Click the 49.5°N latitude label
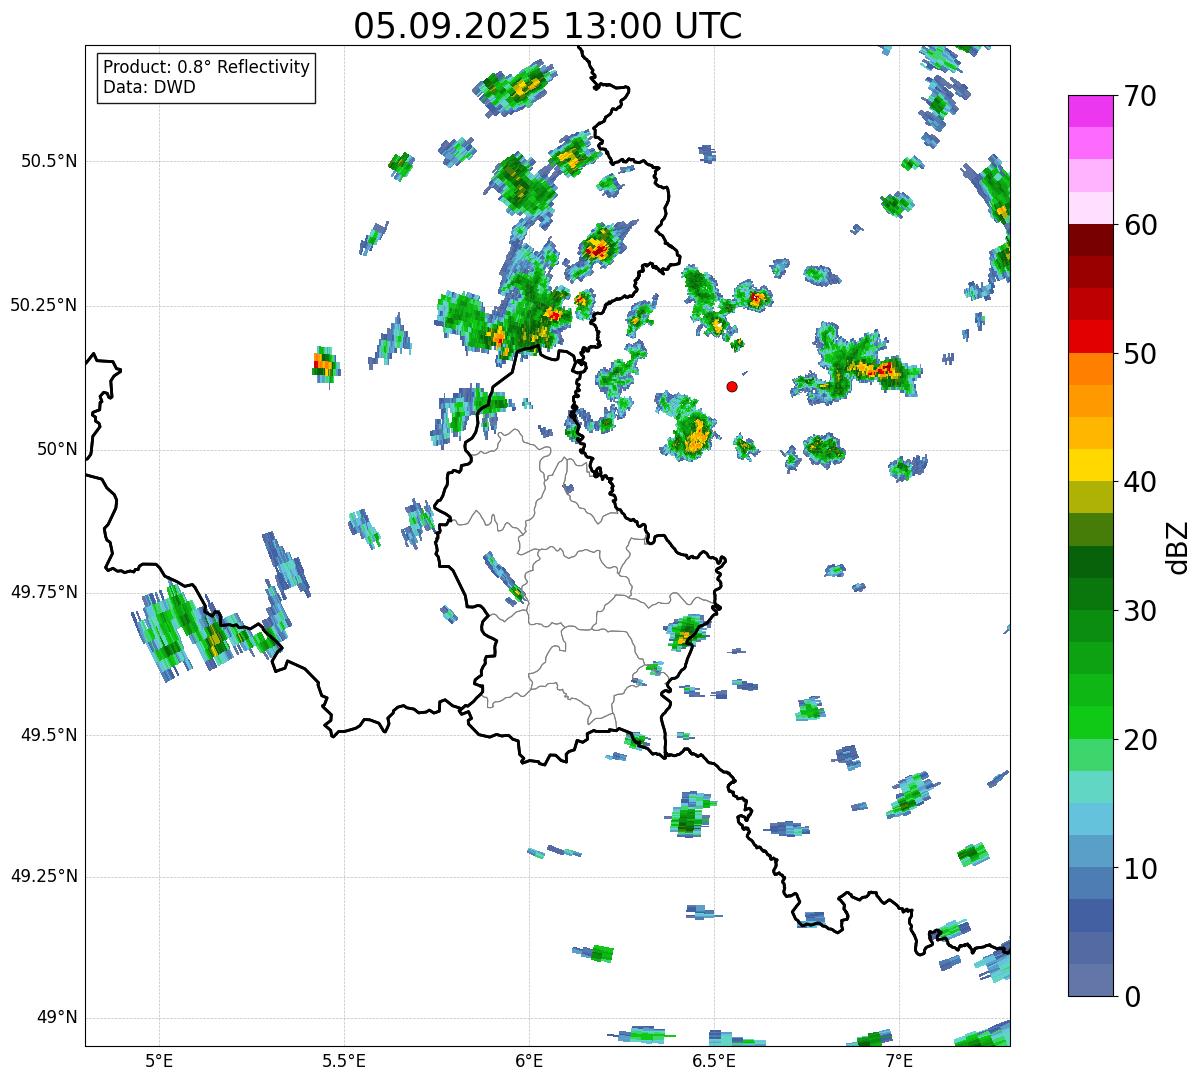Viewport: 1202px width, 1081px height. (x=49, y=735)
